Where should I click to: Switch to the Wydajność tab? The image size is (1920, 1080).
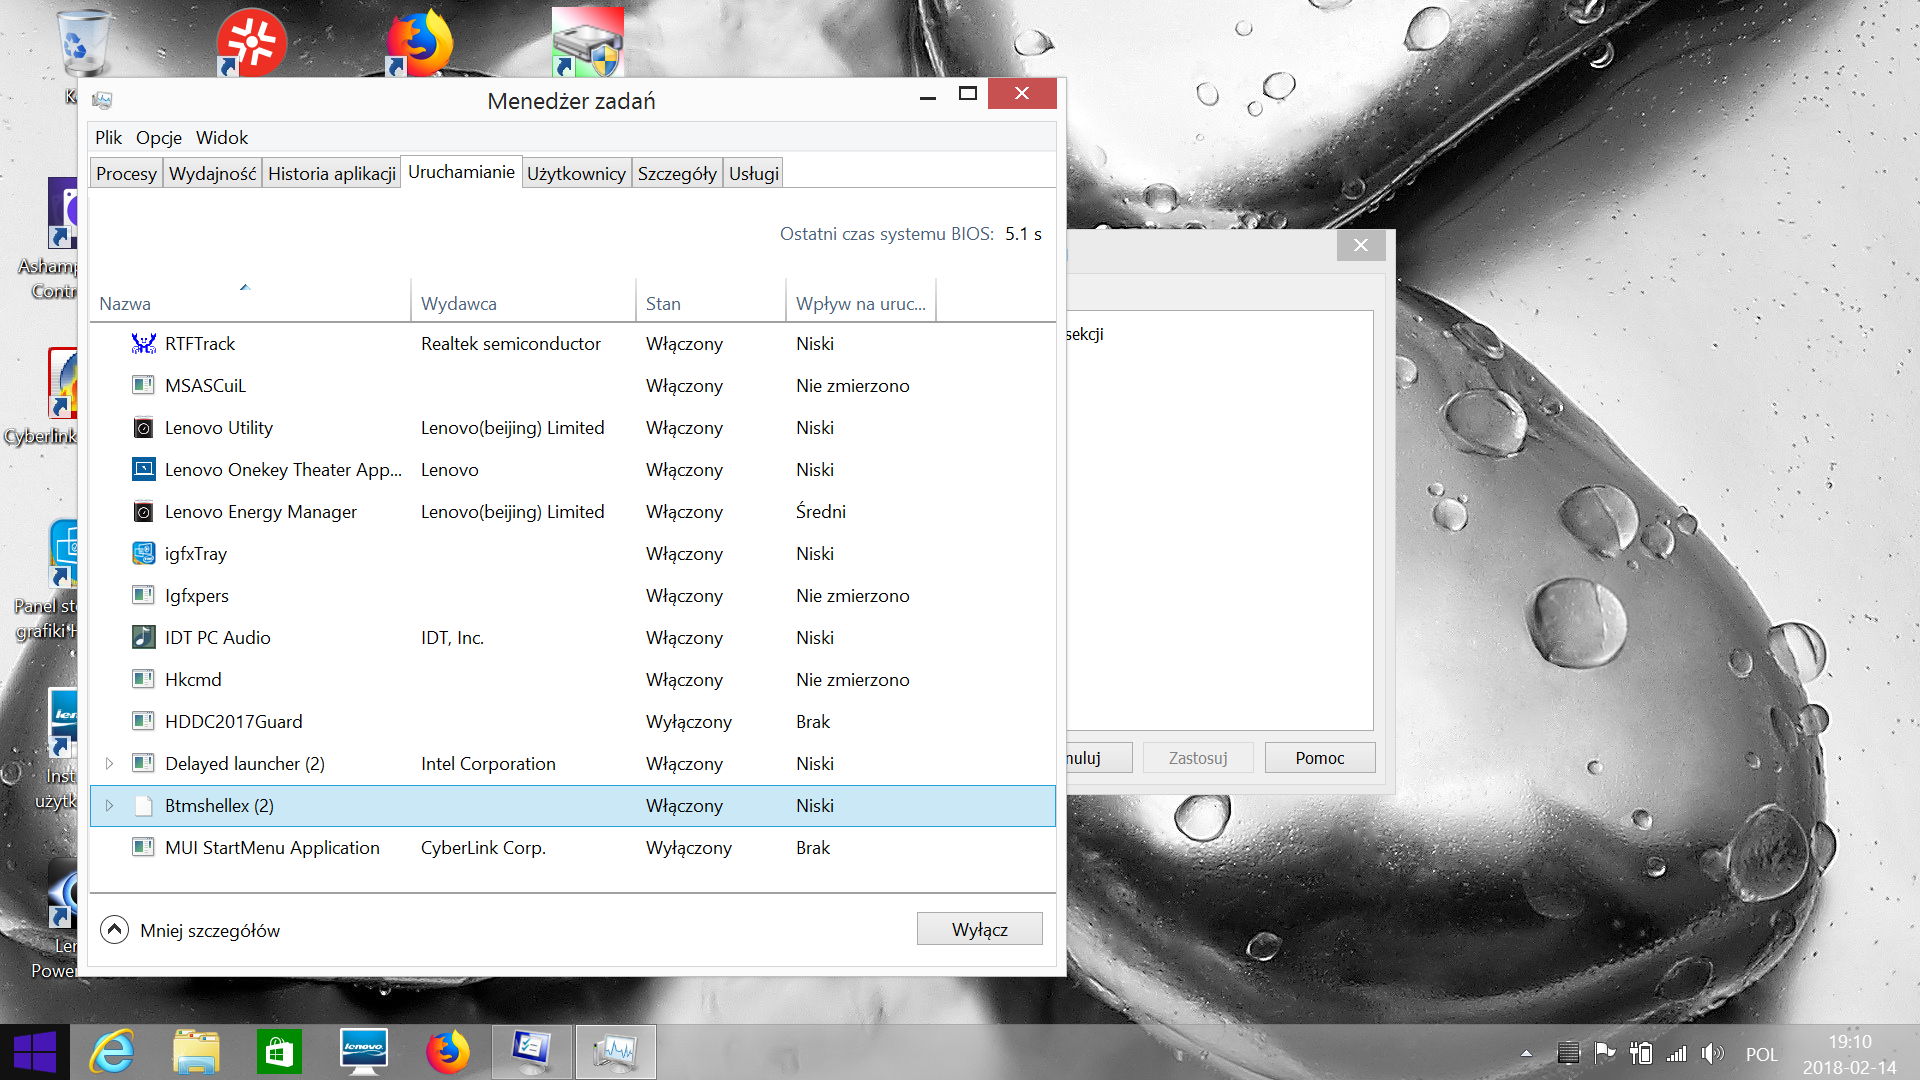point(212,173)
